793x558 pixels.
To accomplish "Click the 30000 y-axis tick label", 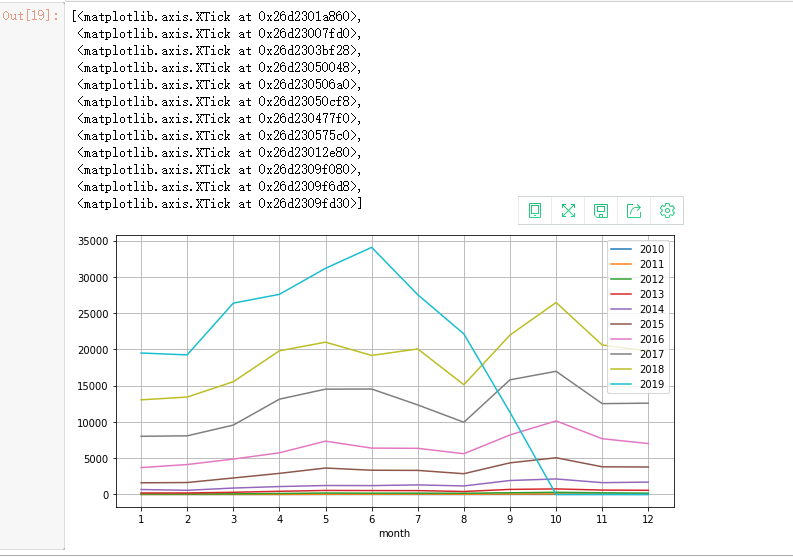I will (x=93, y=278).
